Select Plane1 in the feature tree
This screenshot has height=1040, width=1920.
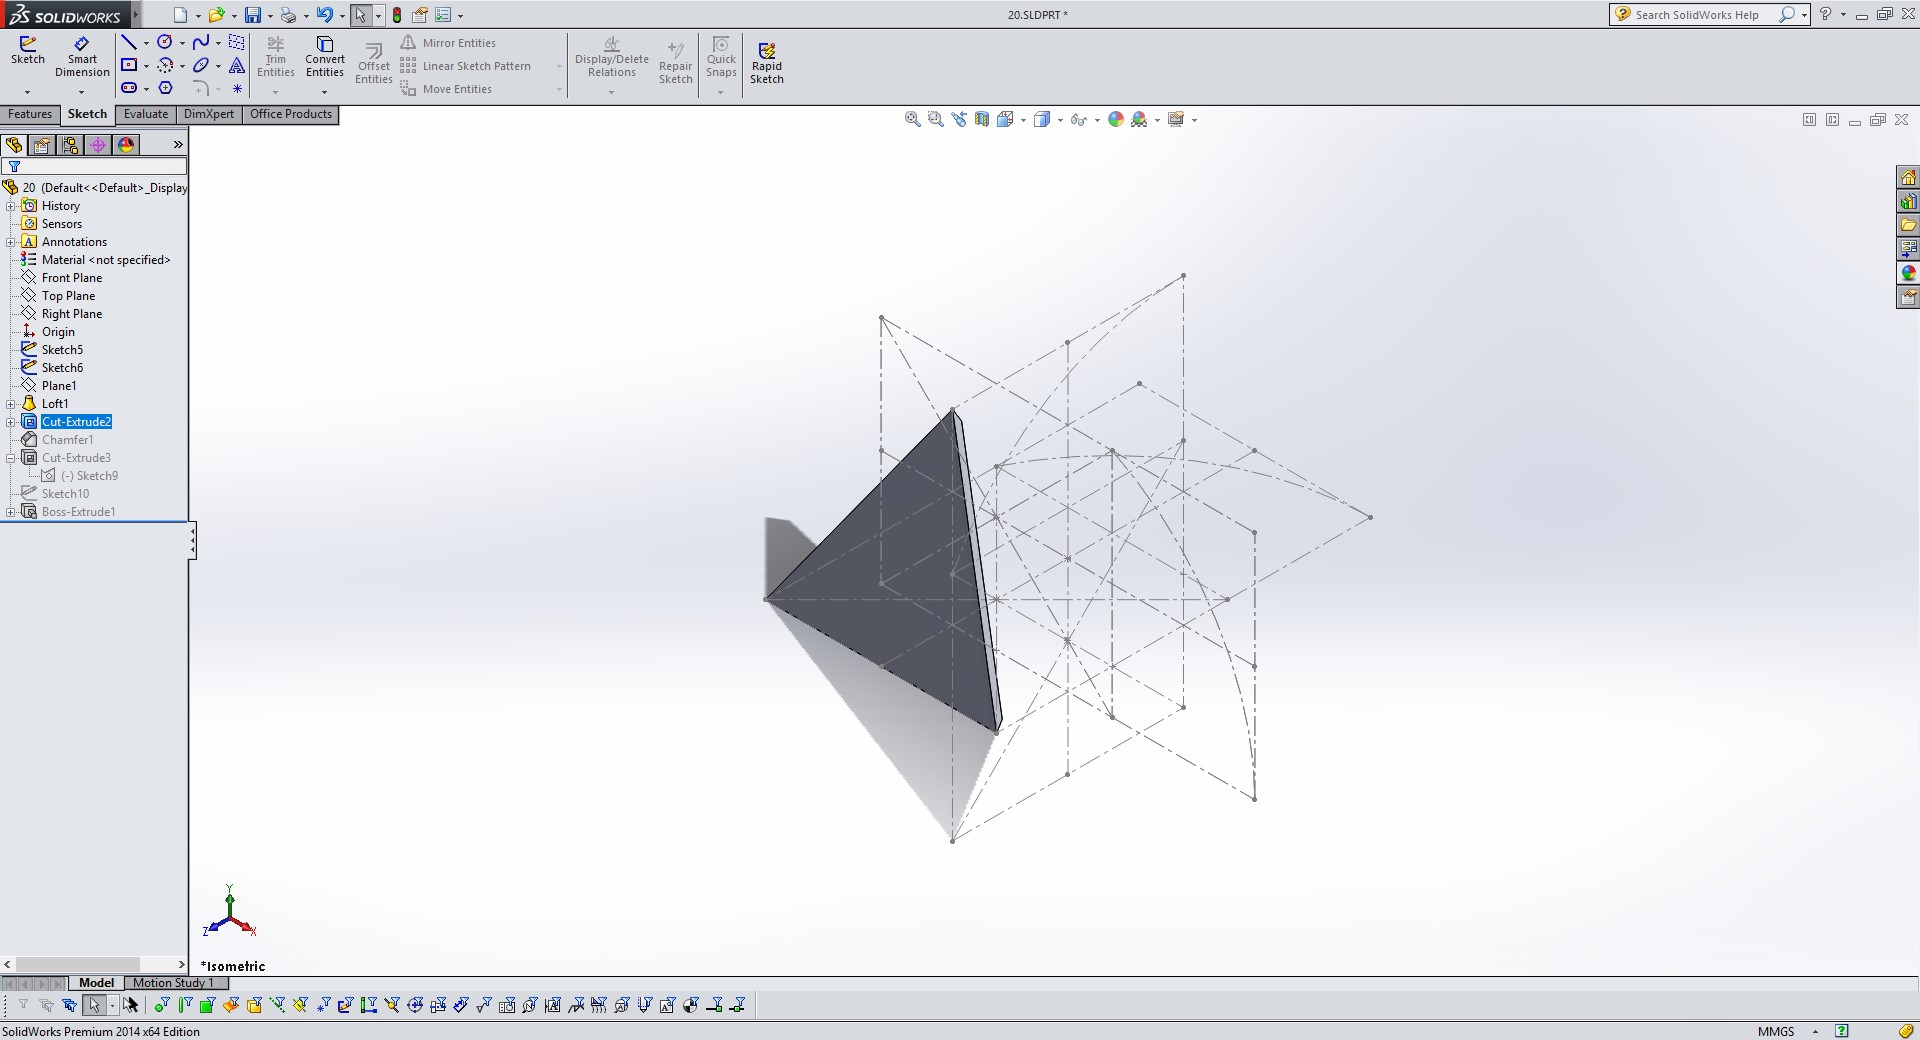pyautogui.click(x=59, y=386)
